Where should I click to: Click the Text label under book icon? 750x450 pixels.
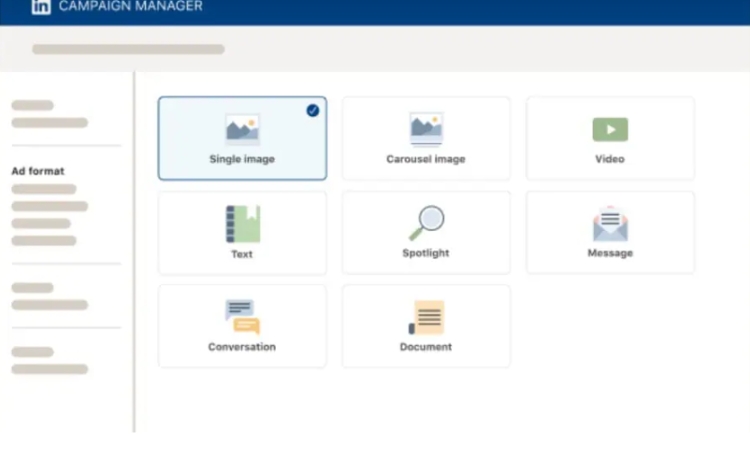click(242, 254)
